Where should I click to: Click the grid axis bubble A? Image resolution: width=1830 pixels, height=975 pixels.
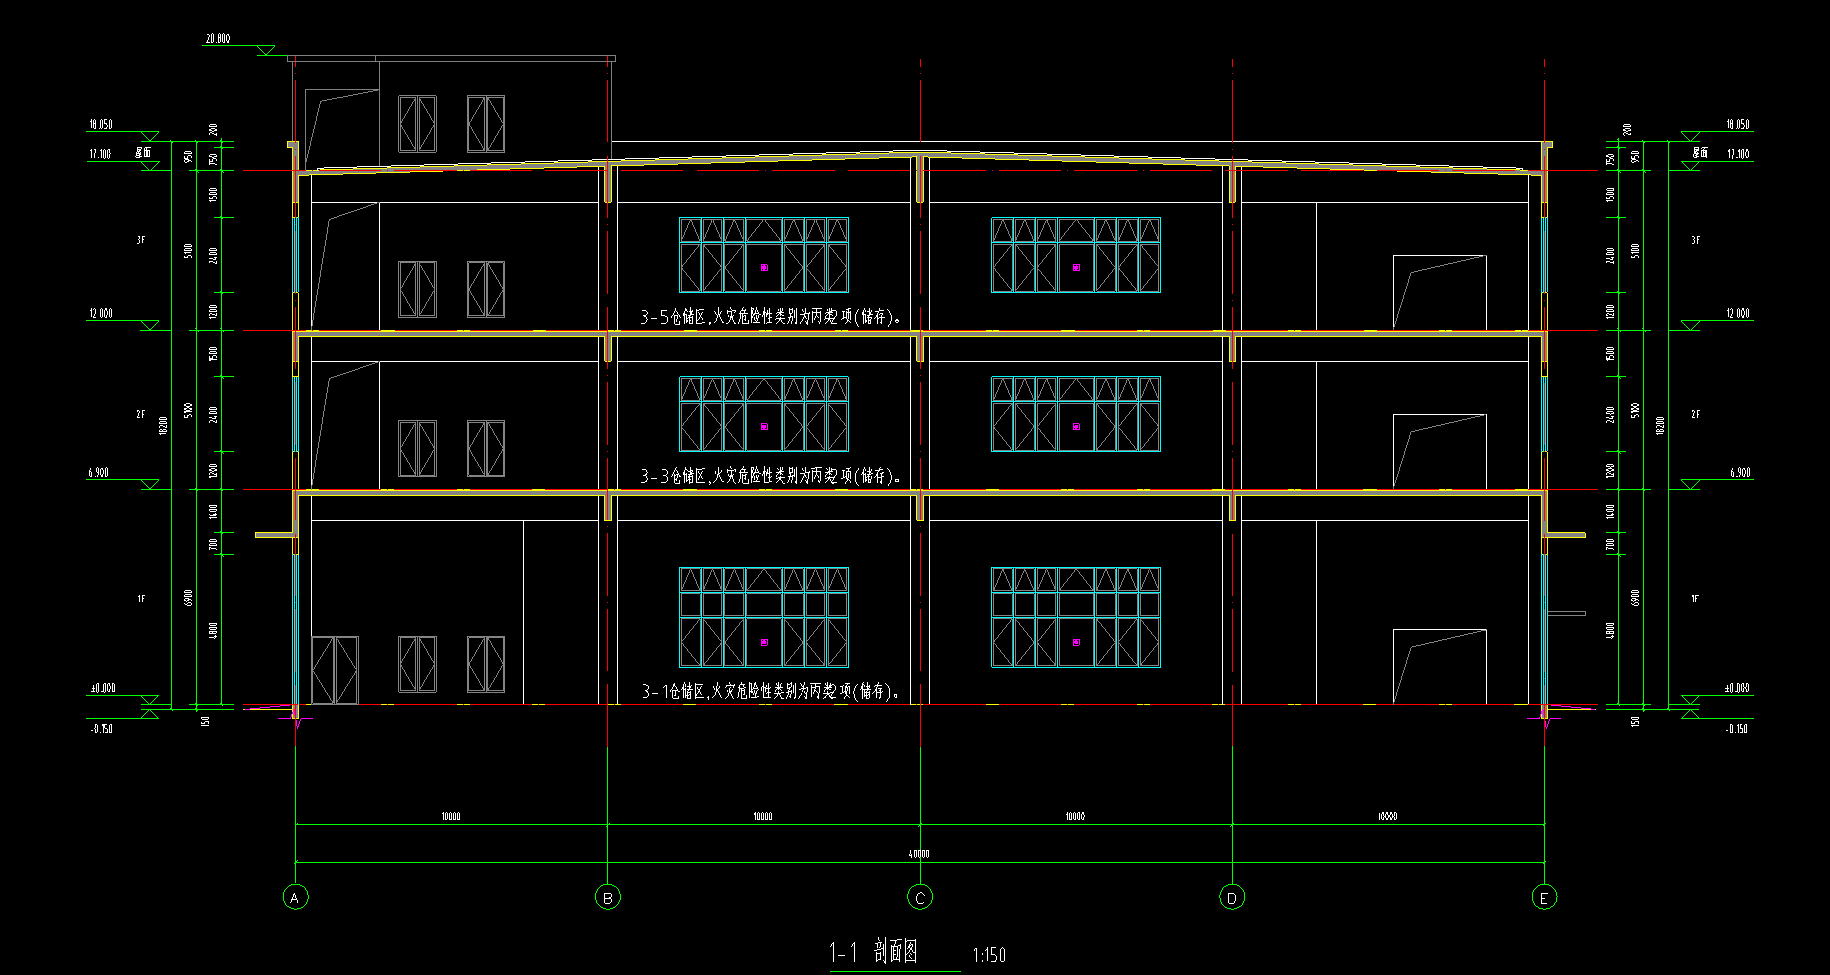295,898
